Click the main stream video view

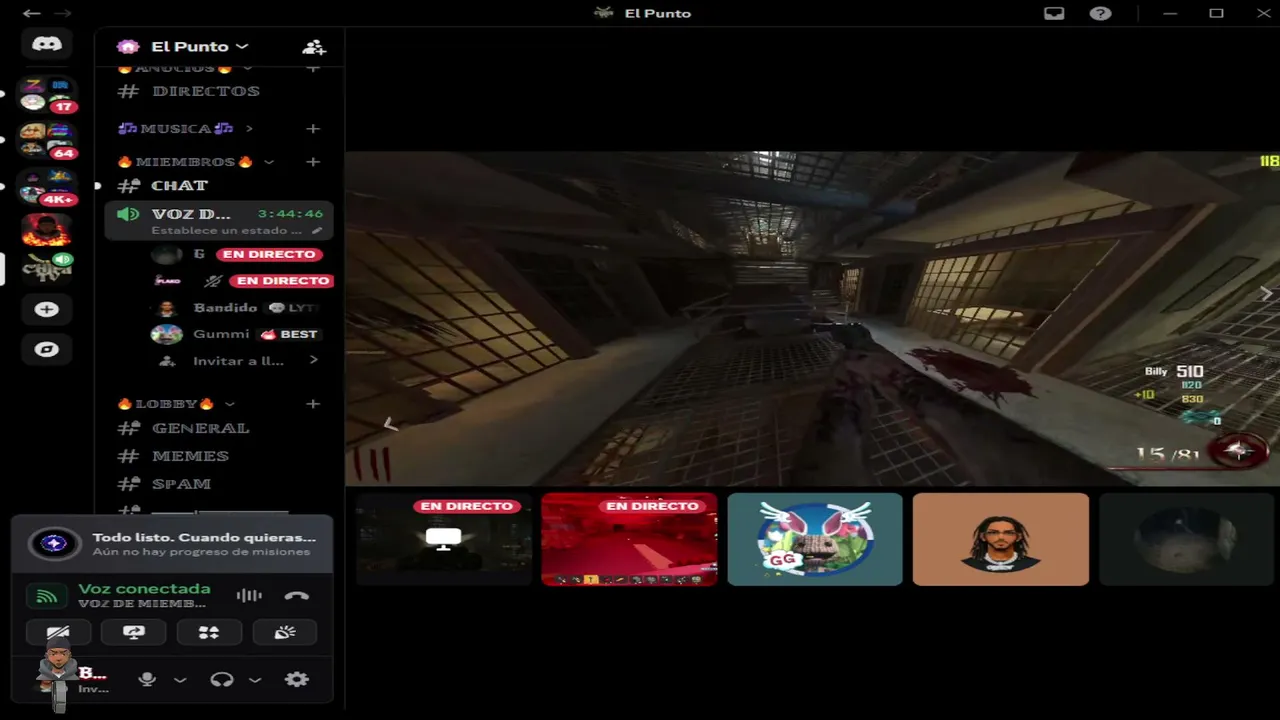coord(812,318)
